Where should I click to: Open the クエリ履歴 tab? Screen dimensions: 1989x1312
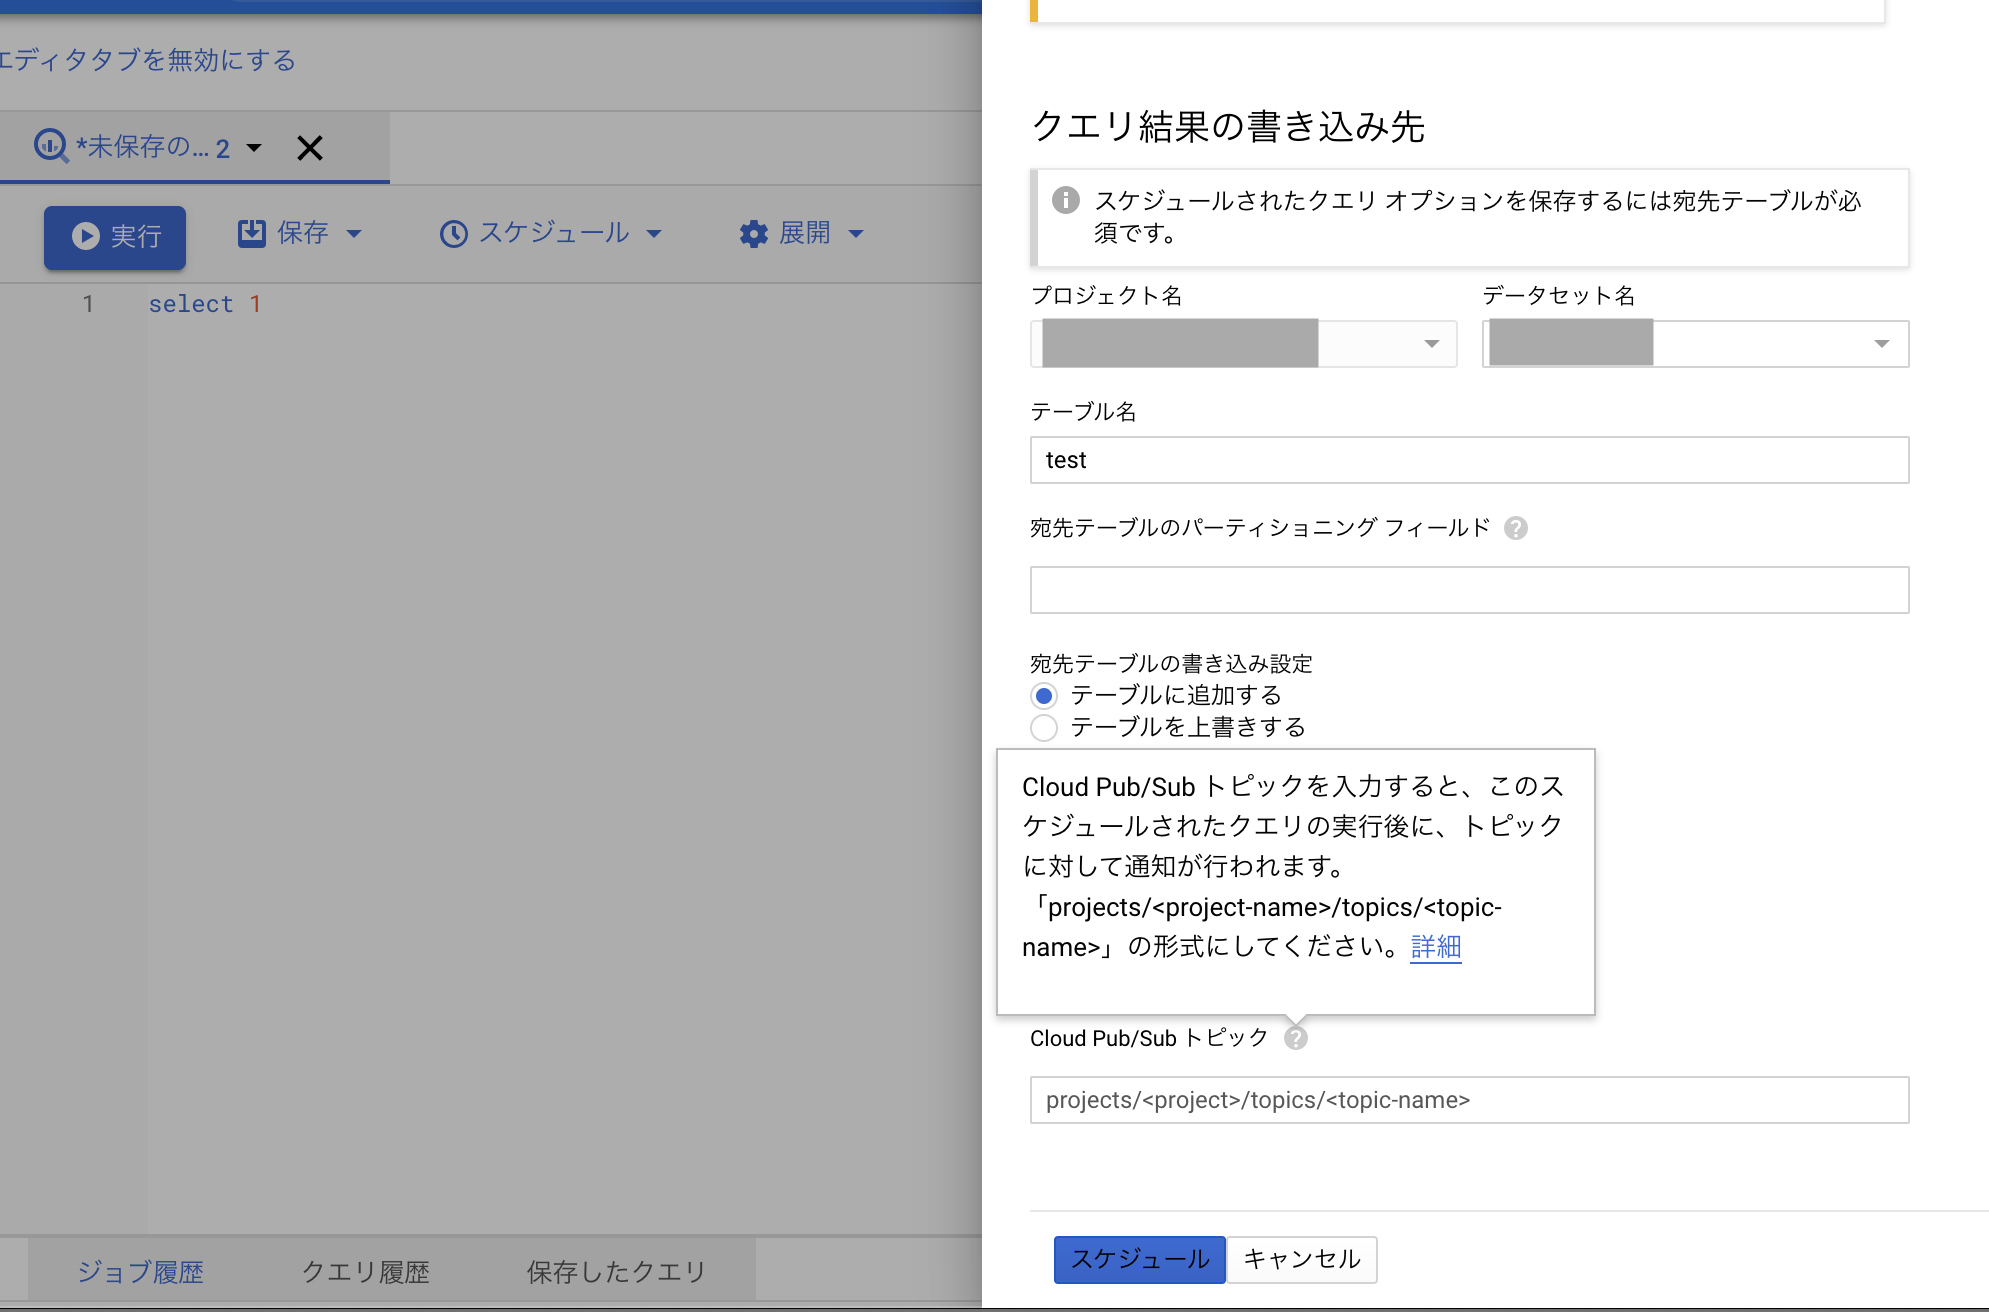point(365,1271)
